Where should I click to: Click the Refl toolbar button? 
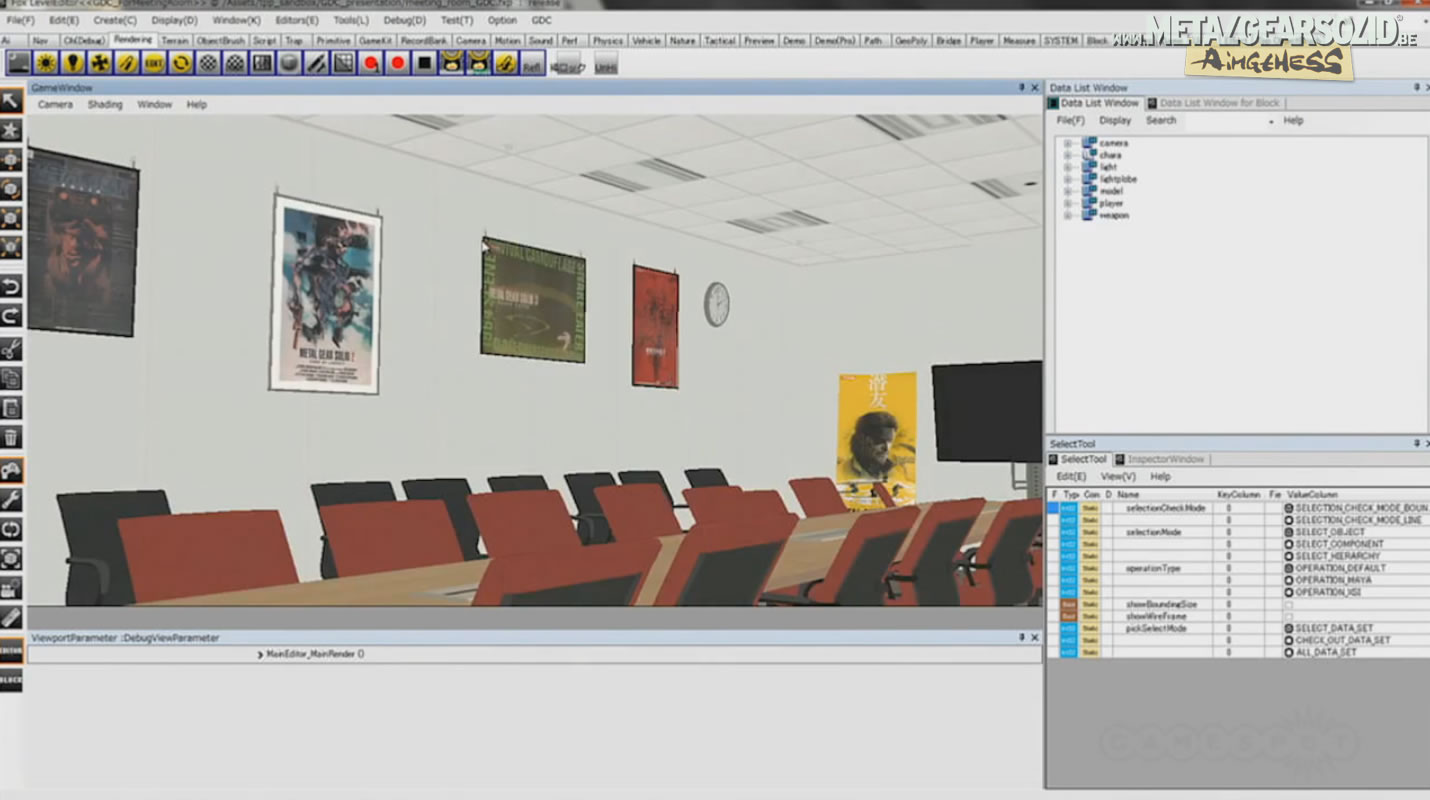(533, 64)
